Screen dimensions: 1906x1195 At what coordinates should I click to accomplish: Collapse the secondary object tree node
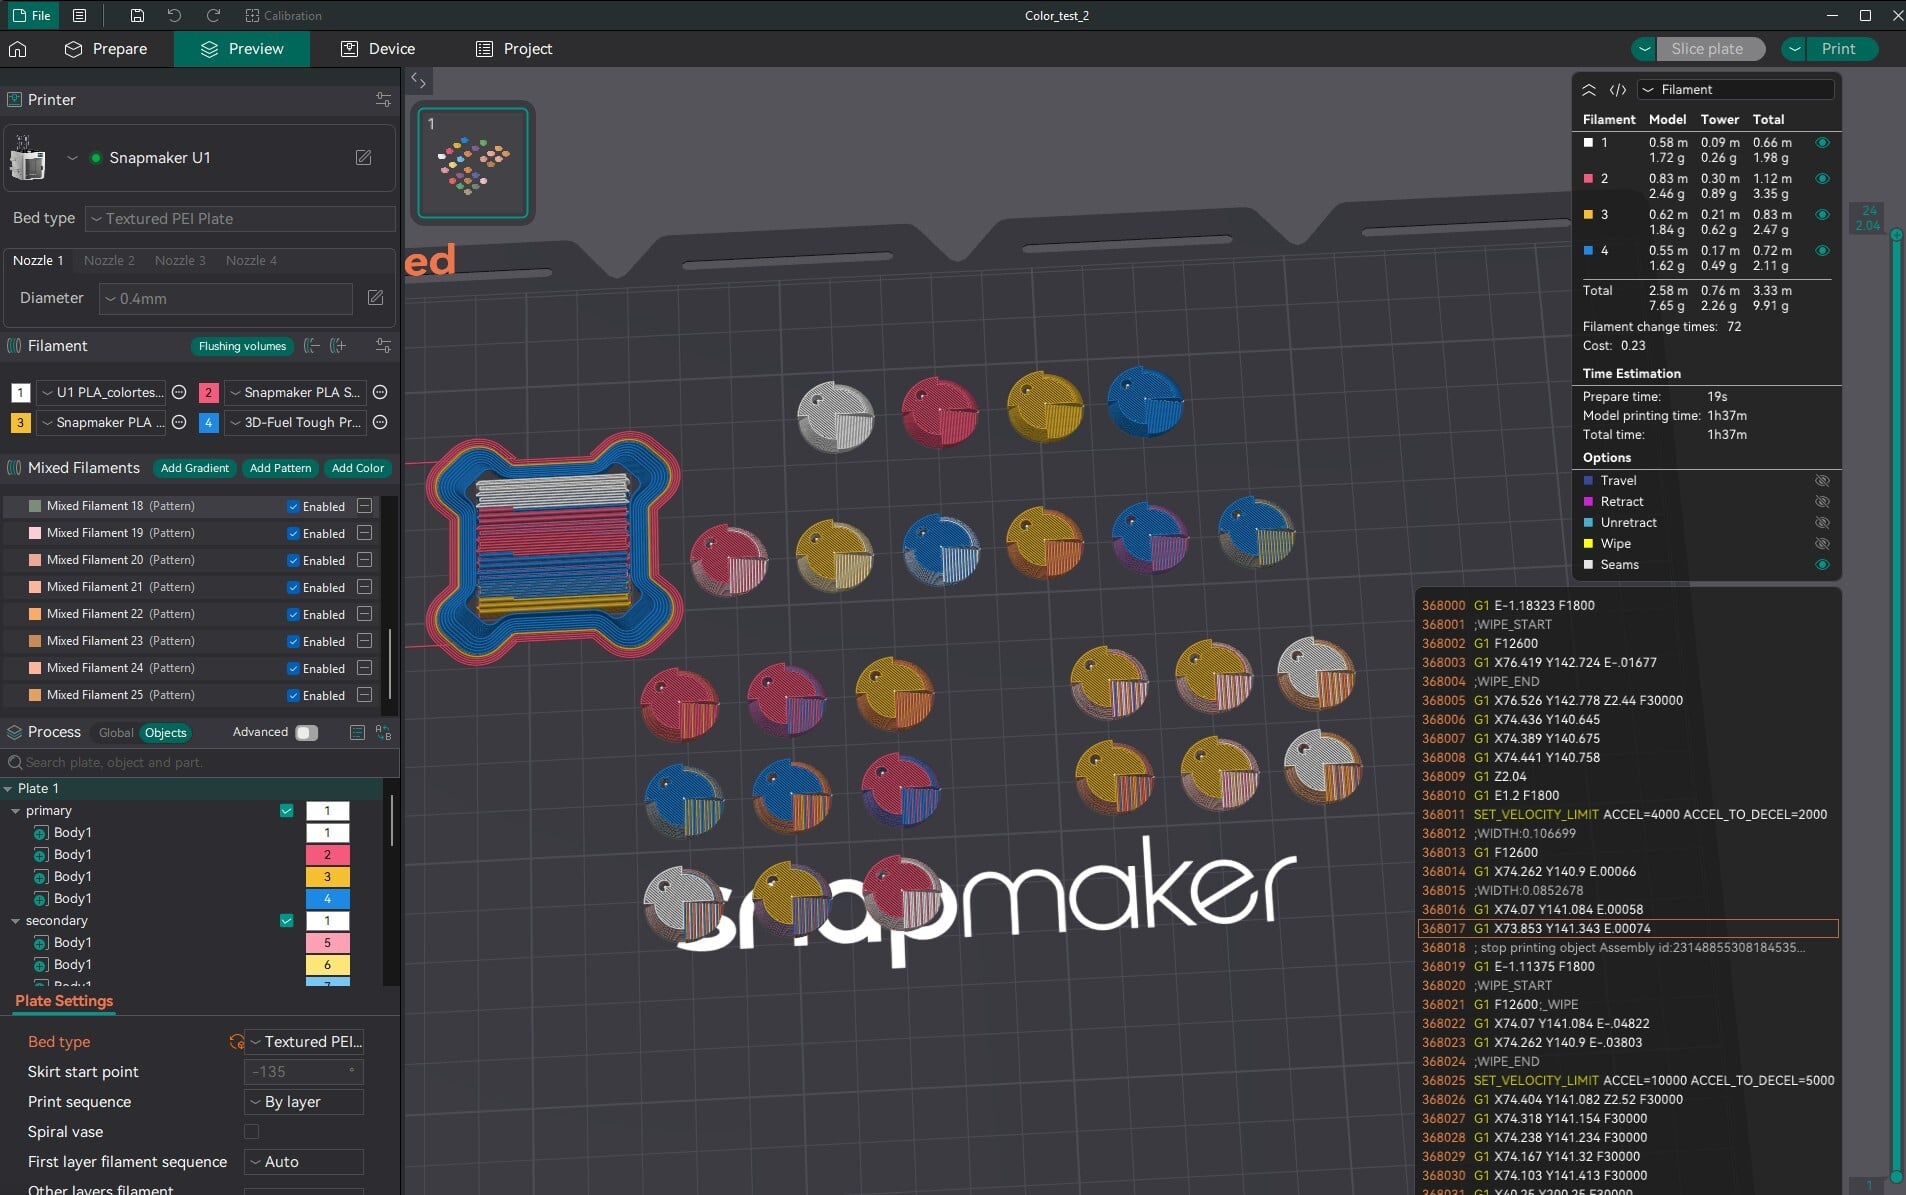click(x=15, y=921)
